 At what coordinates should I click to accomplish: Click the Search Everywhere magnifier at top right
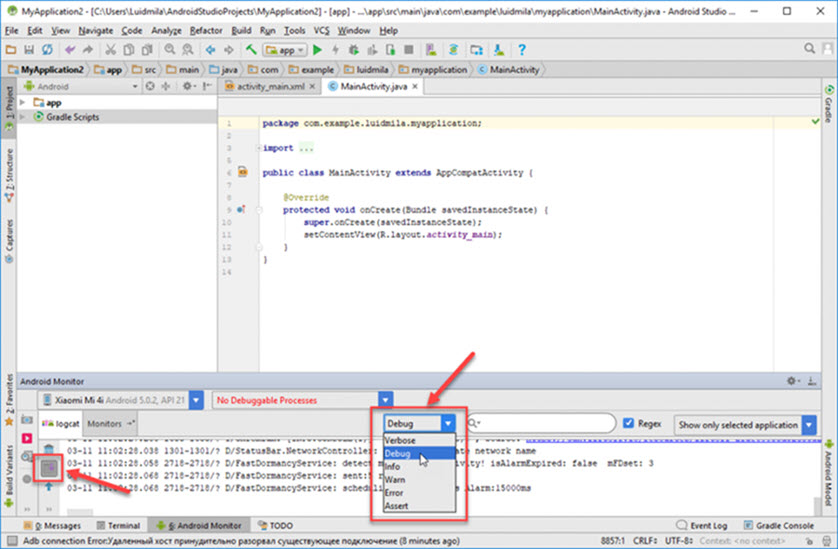pos(810,49)
